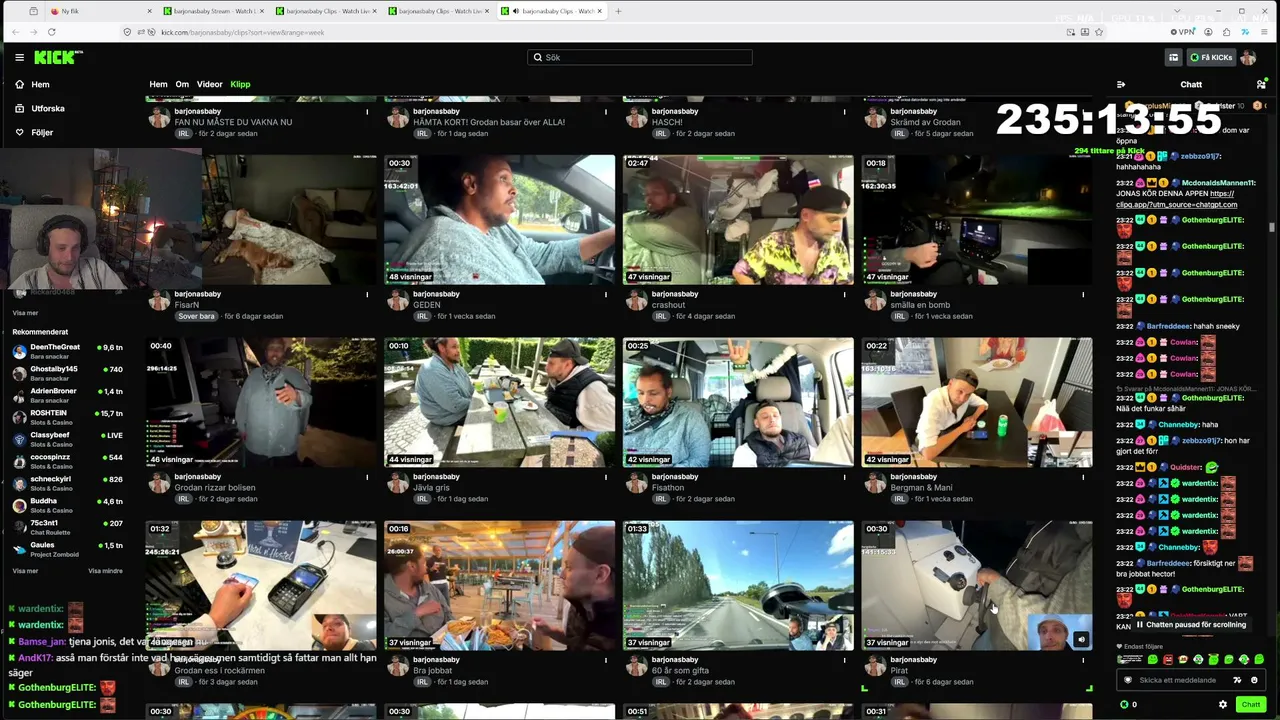
Task: Click the Skicka ett meddelande chat input
Action: [1177, 680]
